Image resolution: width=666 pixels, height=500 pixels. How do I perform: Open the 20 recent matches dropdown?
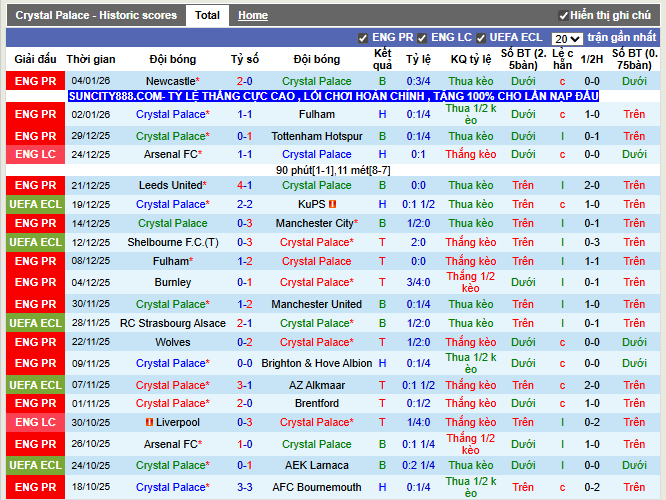point(567,39)
